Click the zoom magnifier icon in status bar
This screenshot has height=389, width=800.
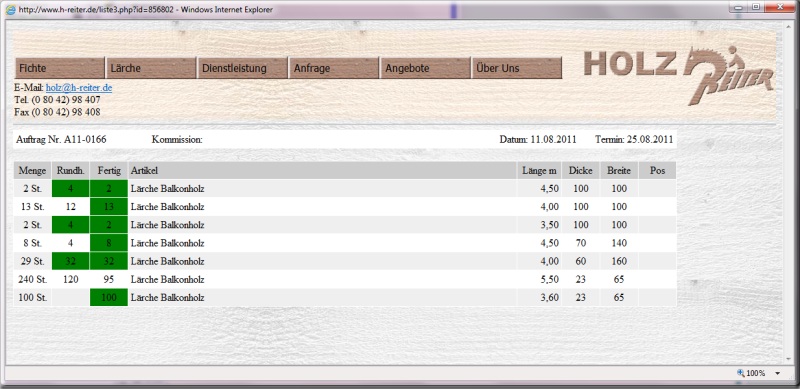point(741,373)
